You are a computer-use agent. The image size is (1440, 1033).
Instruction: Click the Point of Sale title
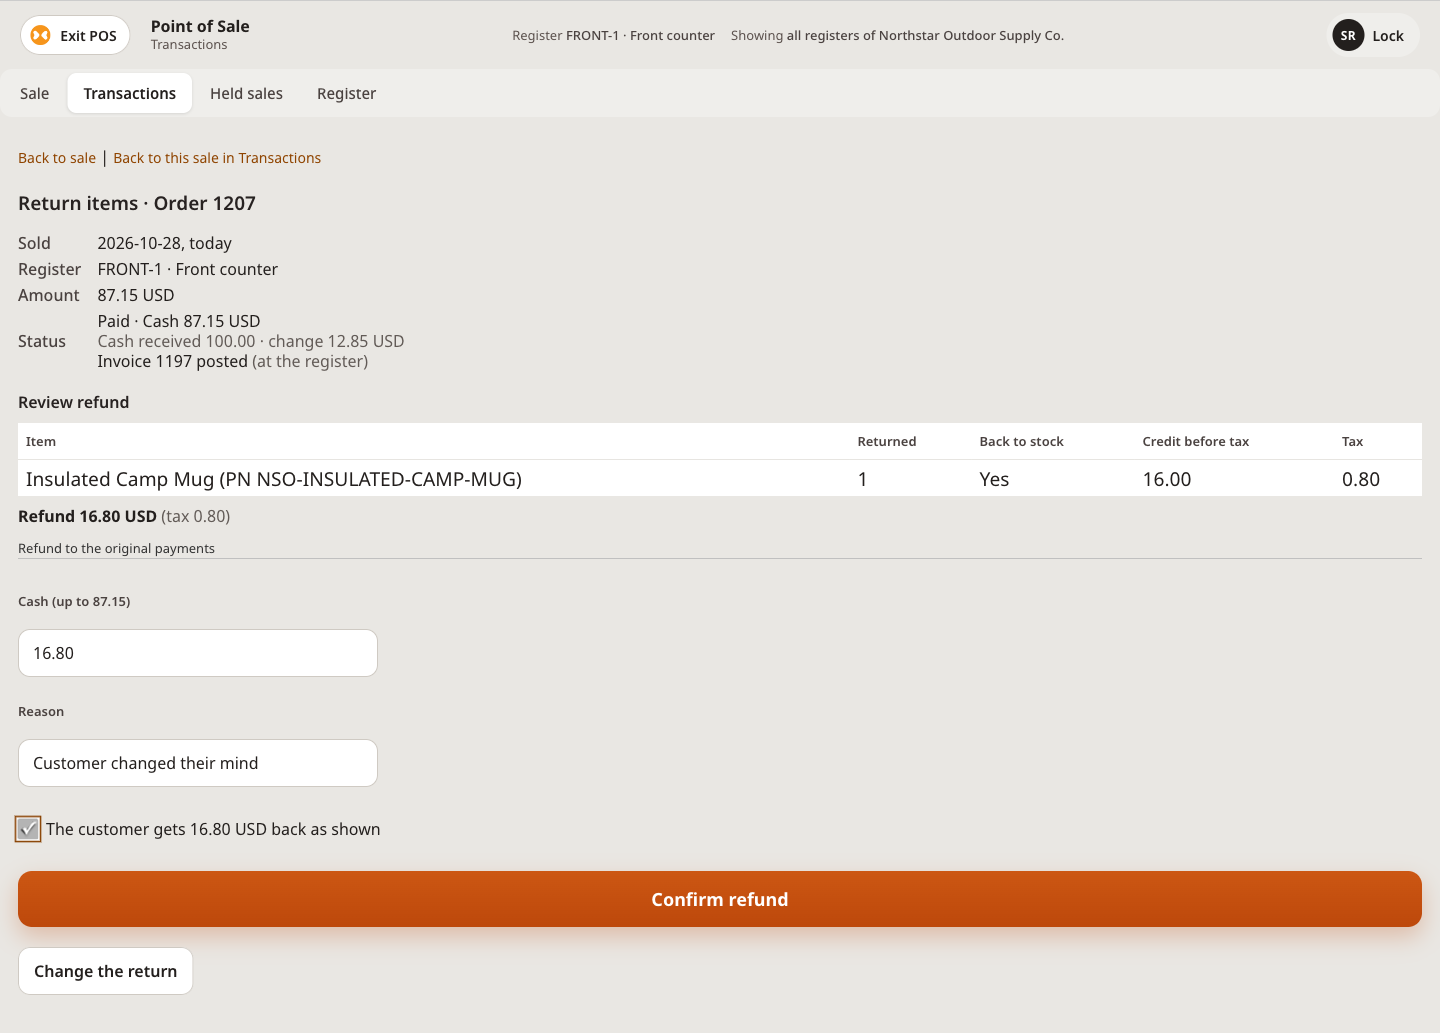[x=200, y=27]
